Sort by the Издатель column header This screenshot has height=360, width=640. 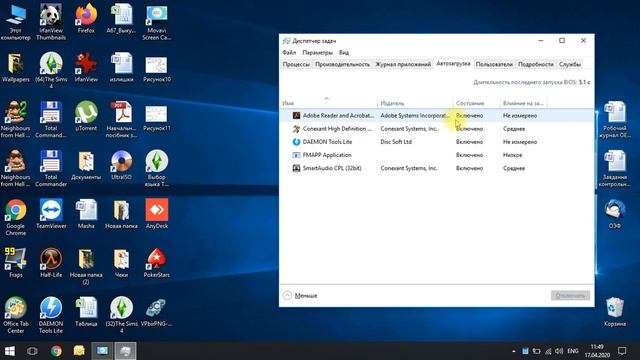click(x=415, y=103)
